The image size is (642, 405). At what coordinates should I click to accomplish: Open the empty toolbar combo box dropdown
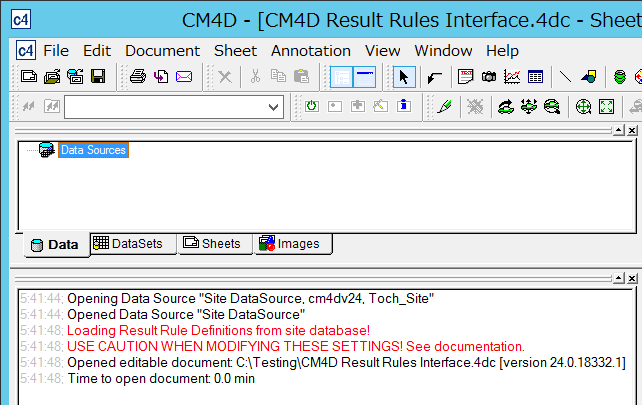pyautogui.click(x=274, y=106)
